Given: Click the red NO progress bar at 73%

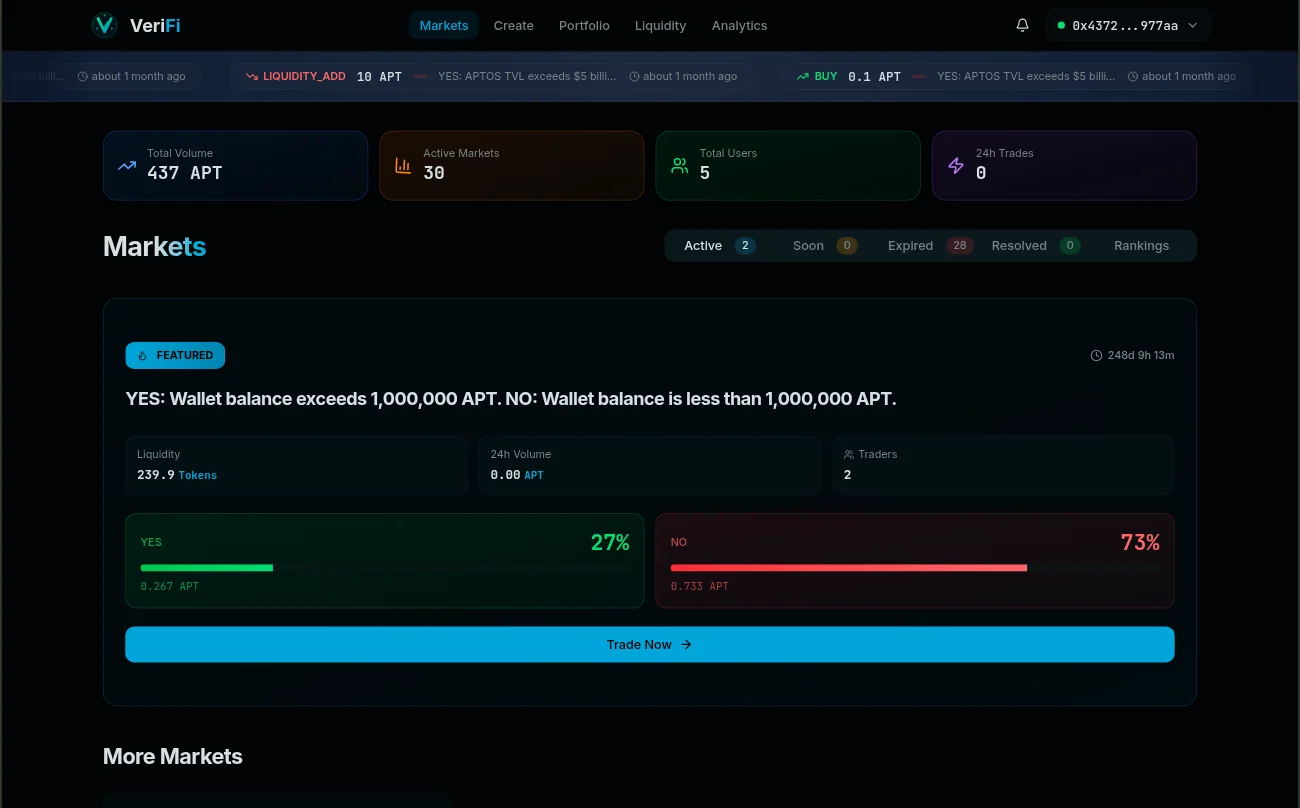Looking at the screenshot, I should click(848, 567).
